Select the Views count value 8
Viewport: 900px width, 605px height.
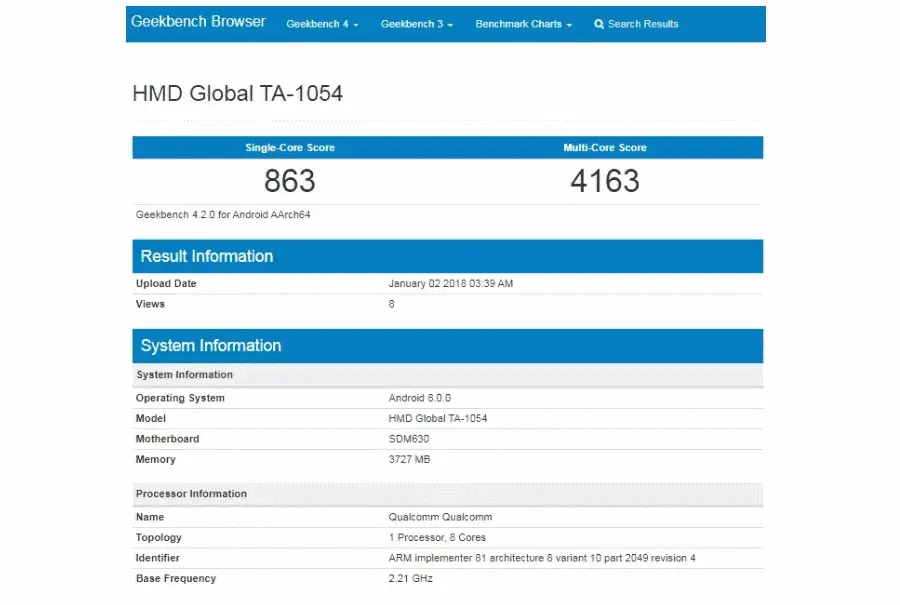pyautogui.click(x=391, y=304)
